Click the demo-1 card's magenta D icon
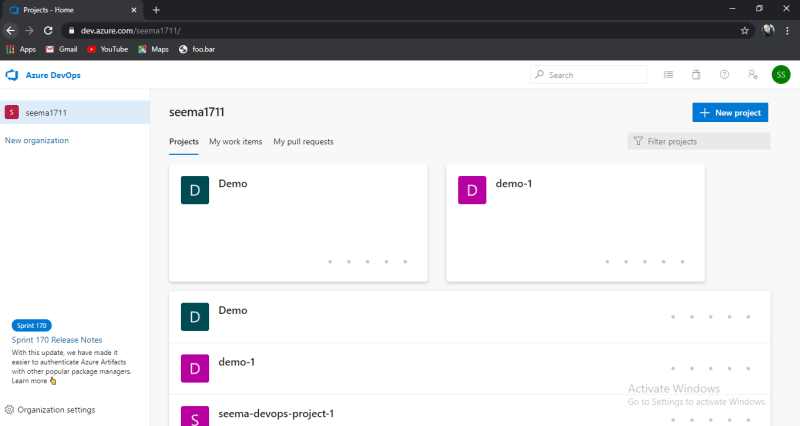The image size is (800, 426). [472, 190]
